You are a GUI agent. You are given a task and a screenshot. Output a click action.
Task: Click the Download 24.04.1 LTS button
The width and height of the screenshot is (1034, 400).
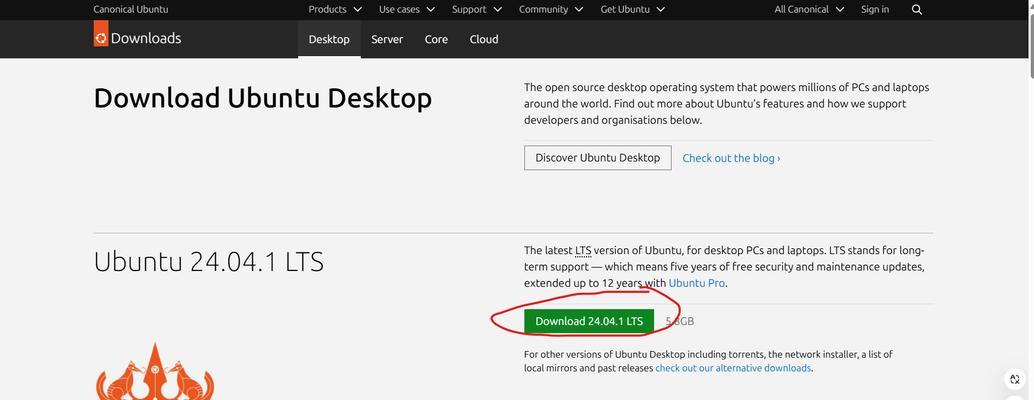pos(589,321)
